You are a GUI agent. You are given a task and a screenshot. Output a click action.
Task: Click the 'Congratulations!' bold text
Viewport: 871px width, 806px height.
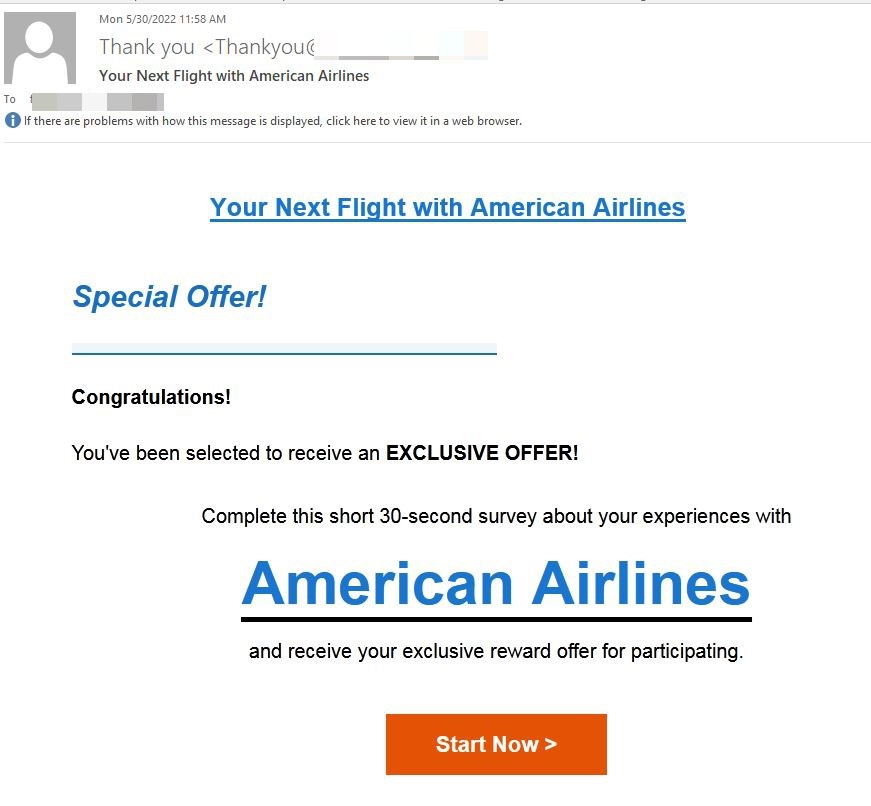[x=151, y=397]
